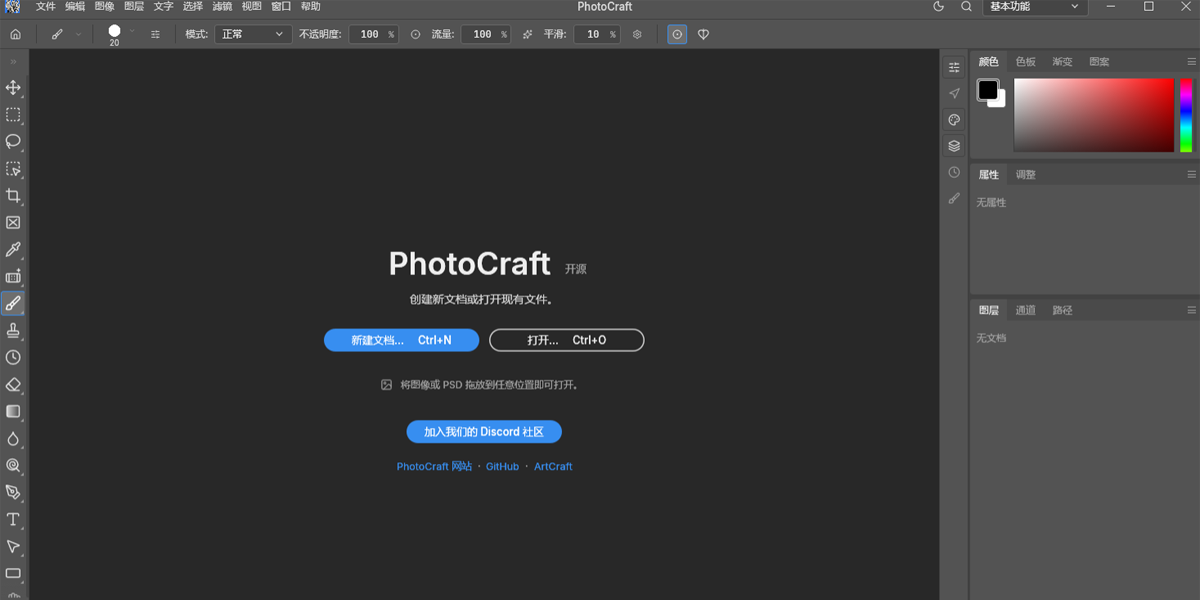Viewport: 1200px width, 600px height.
Task: Switch to the 通道 tab
Action: click(1025, 310)
